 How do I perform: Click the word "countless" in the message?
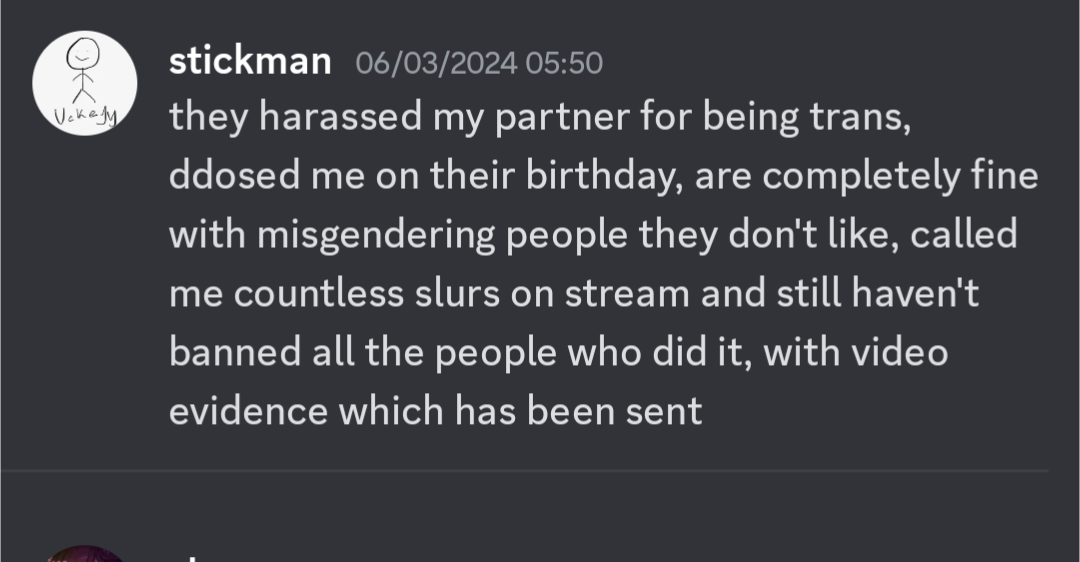click(x=318, y=294)
